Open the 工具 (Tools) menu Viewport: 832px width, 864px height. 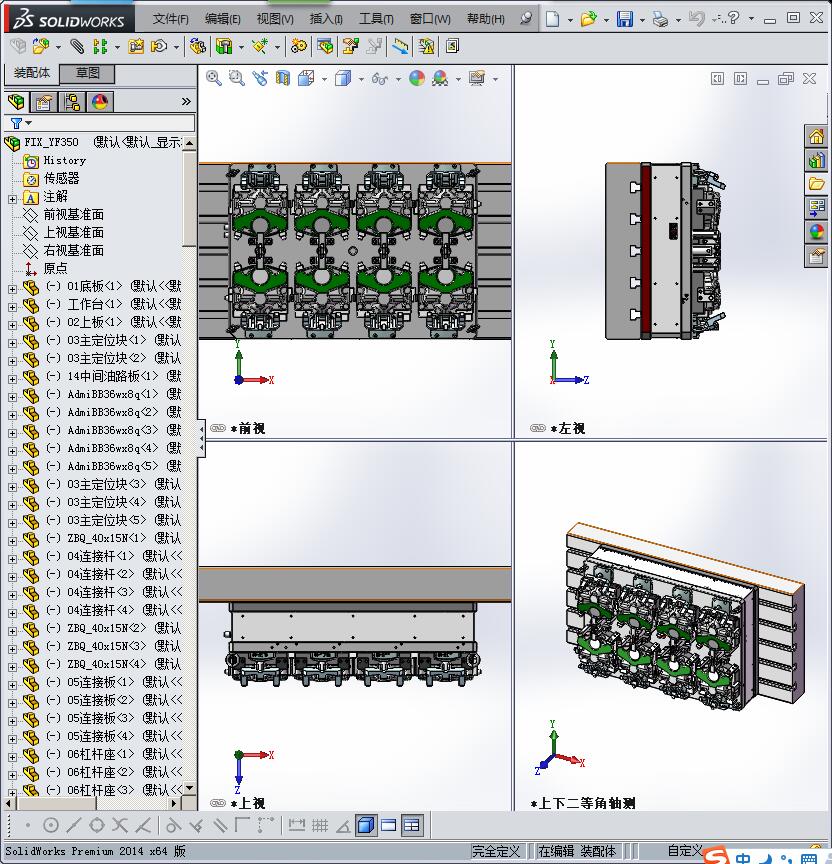point(376,19)
